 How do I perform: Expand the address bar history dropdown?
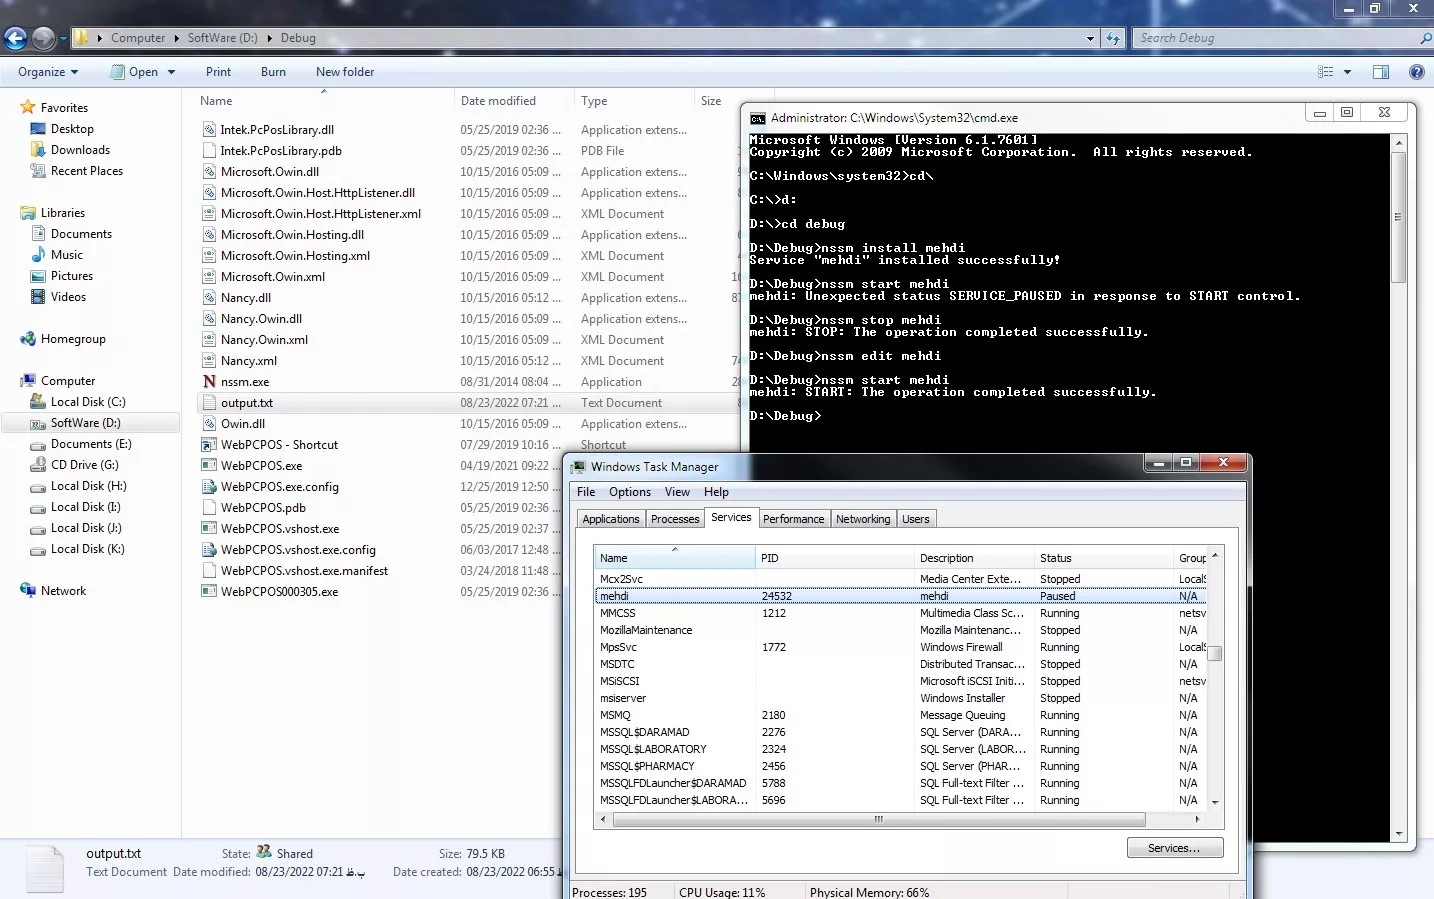point(1090,38)
